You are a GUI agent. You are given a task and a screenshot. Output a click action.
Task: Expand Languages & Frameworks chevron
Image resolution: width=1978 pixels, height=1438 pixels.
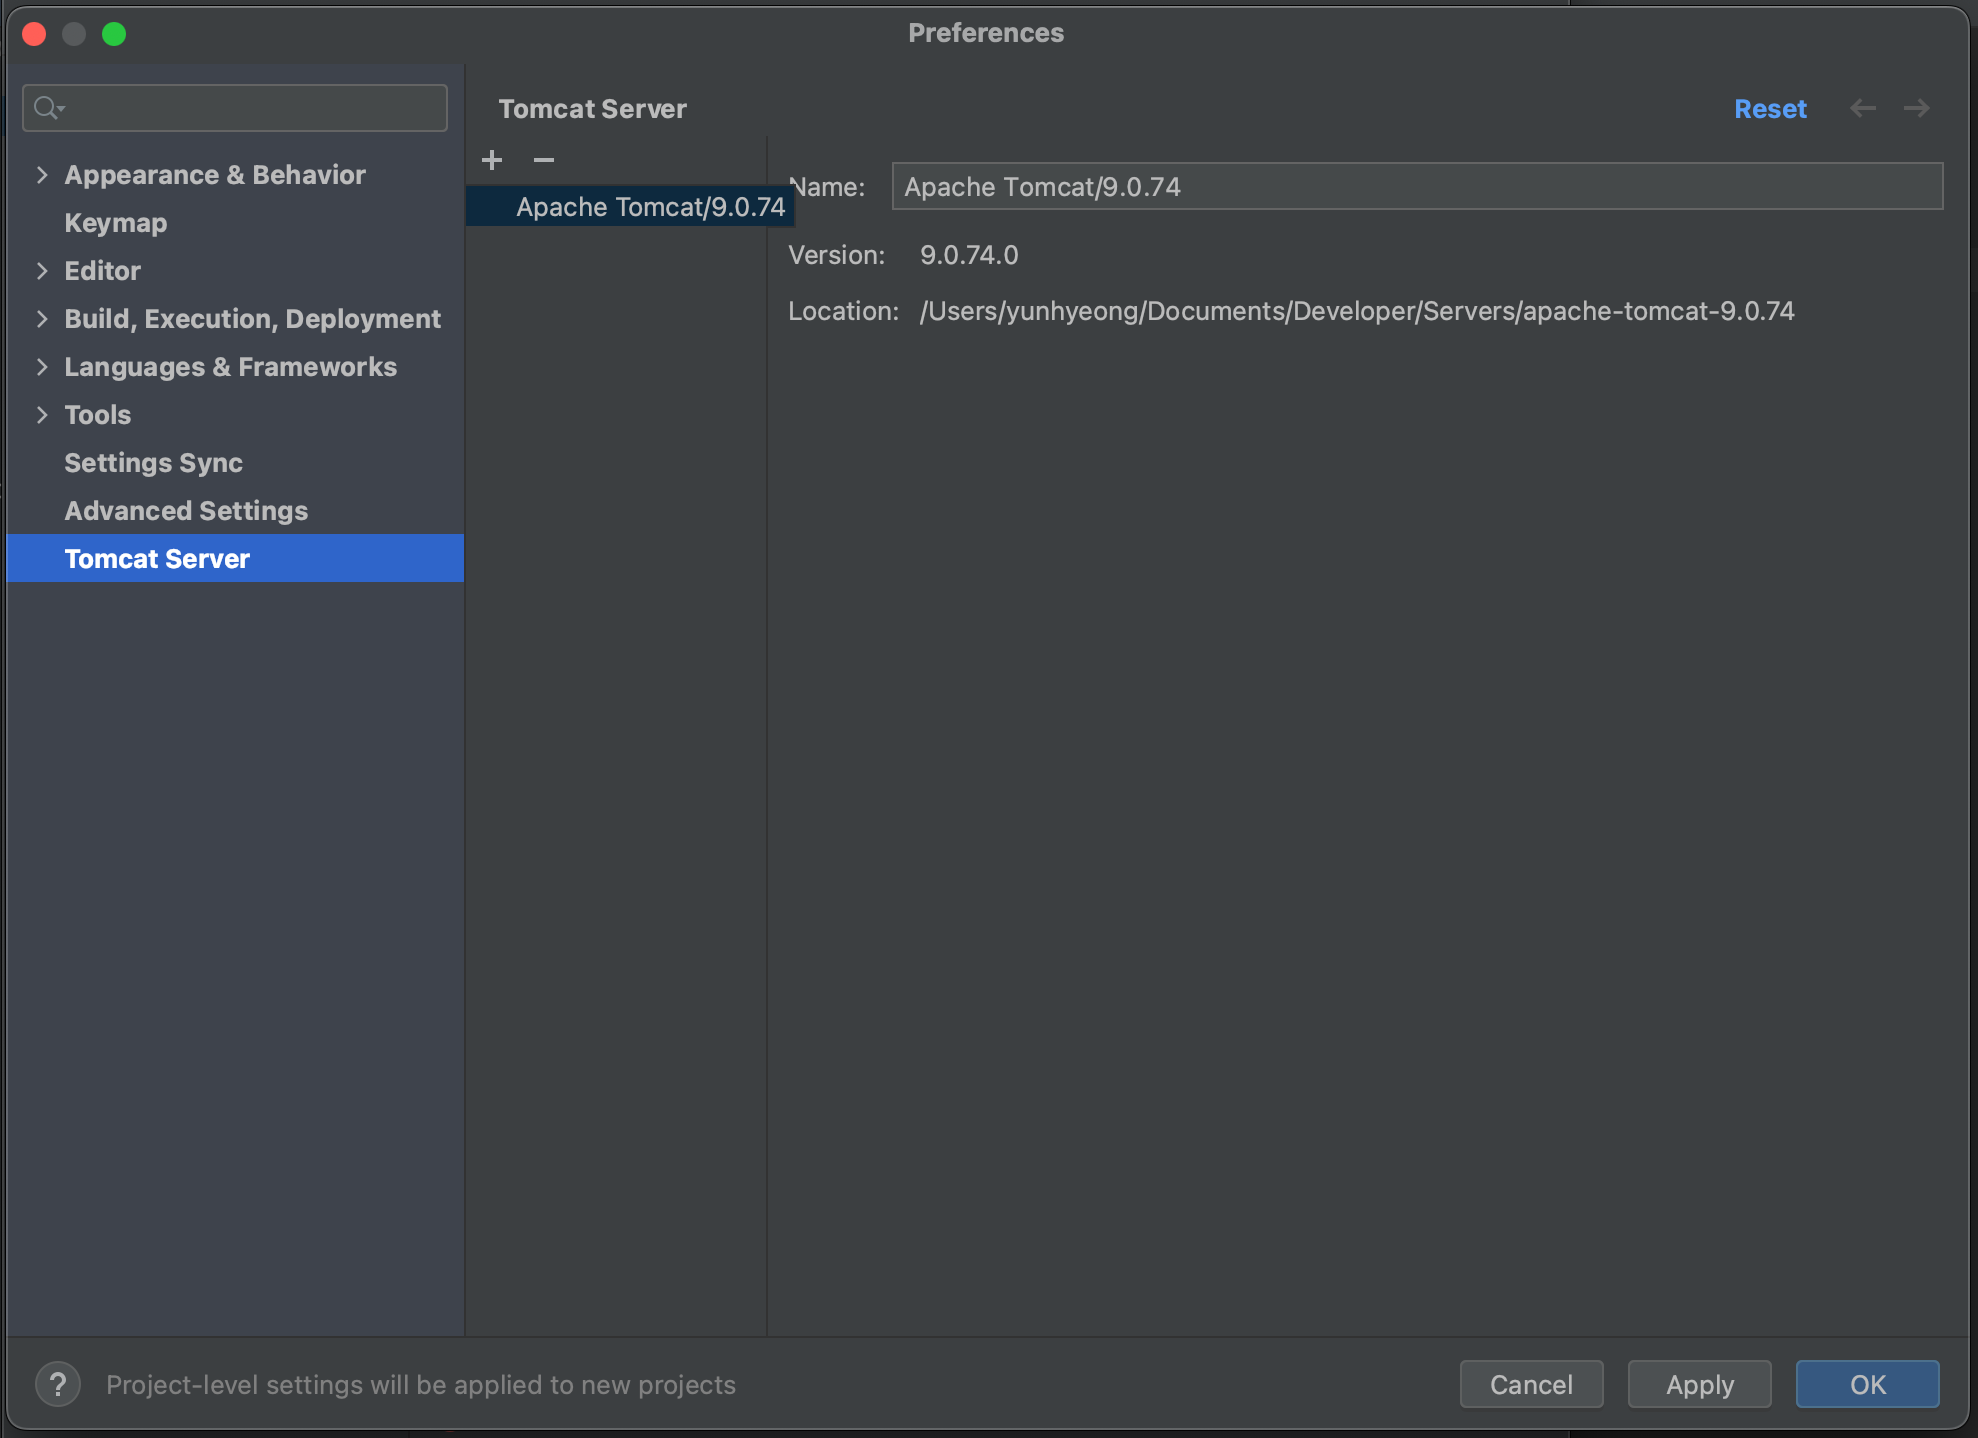click(42, 367)
